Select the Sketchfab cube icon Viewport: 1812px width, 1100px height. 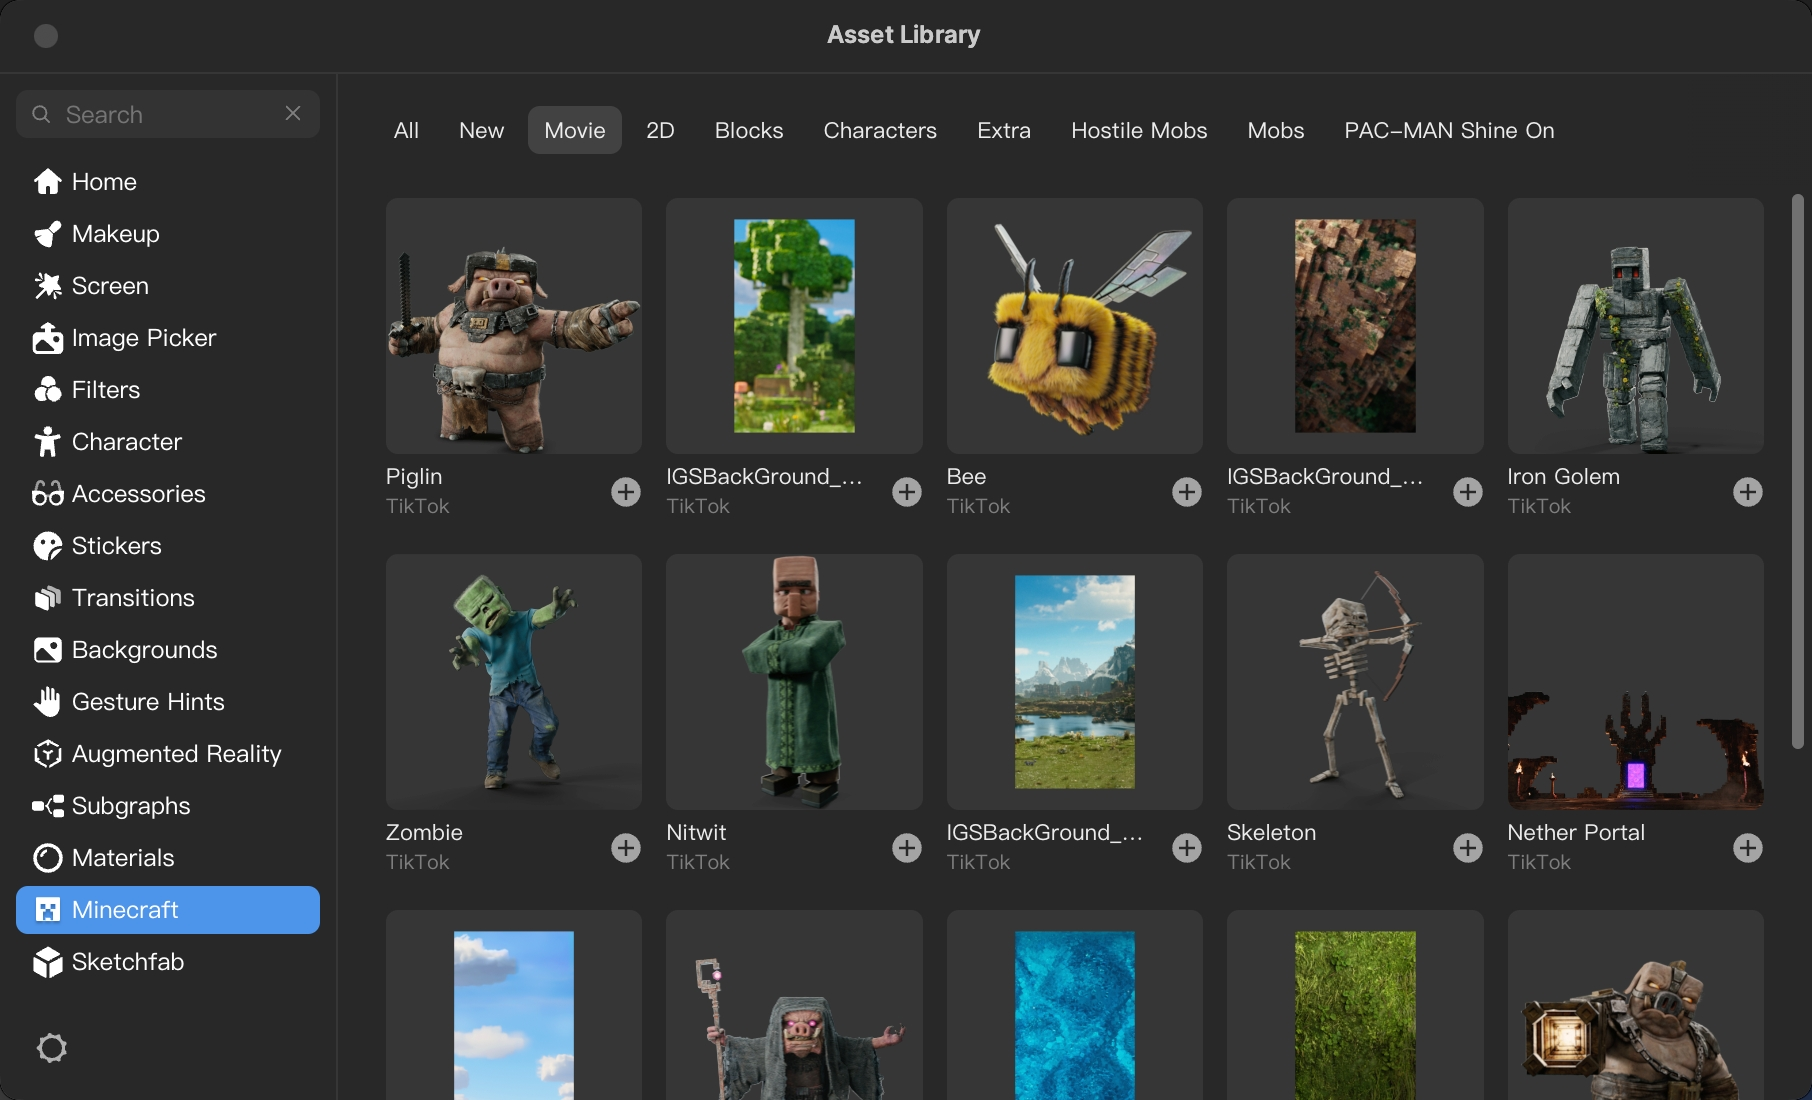pos(47,962)
